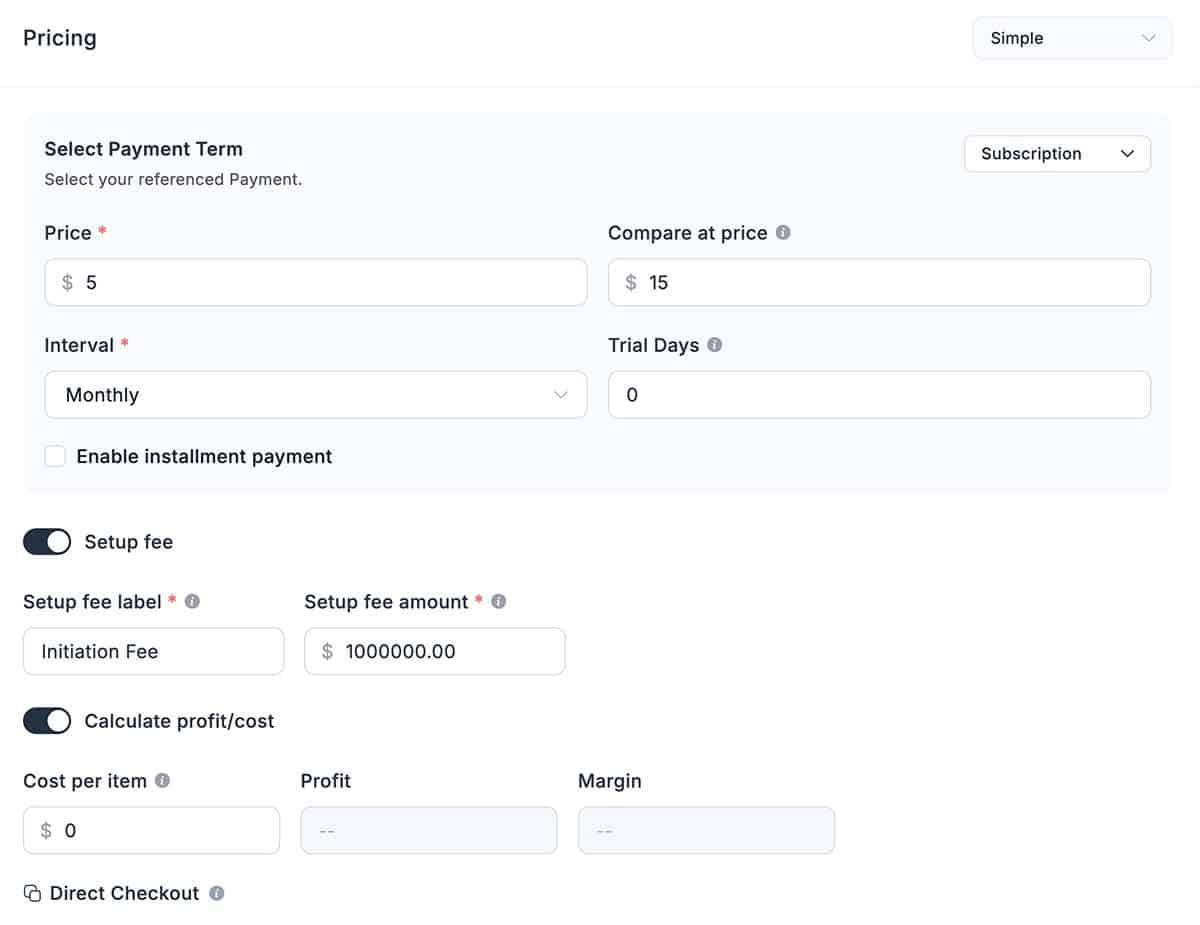1200x925 pixels.
Task: Expand the Monthly interval dropdown
Action: click(316, 394)
